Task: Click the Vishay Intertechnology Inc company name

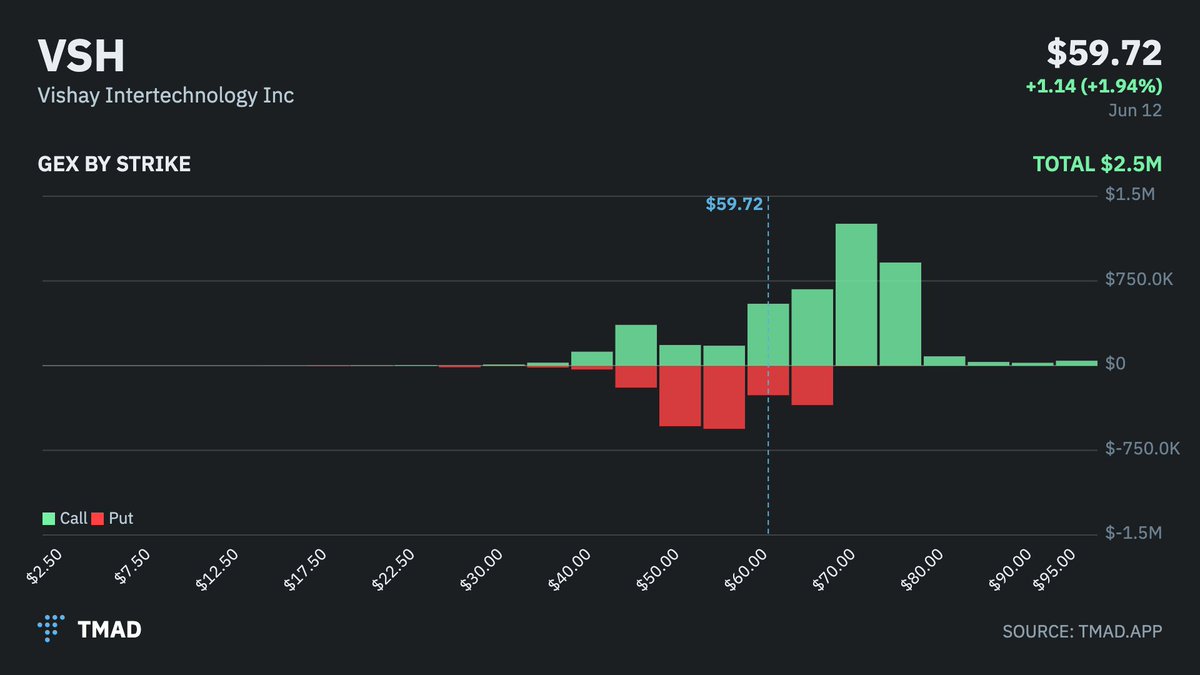Action: [165, 97]
